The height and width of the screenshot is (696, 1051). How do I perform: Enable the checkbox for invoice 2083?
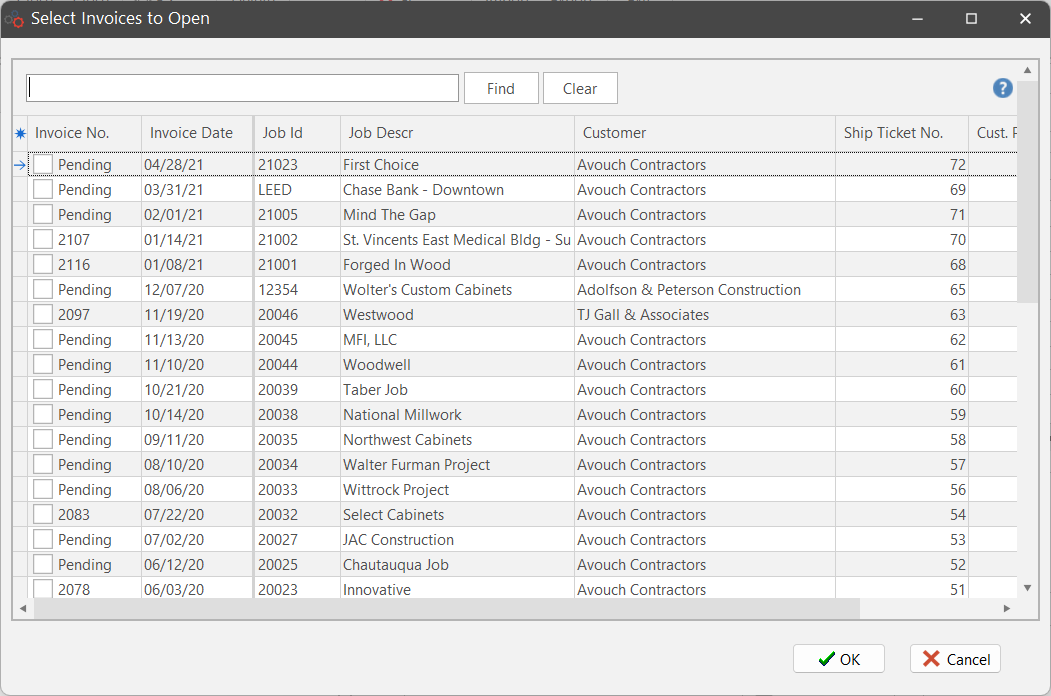click(x=43, y=515)
